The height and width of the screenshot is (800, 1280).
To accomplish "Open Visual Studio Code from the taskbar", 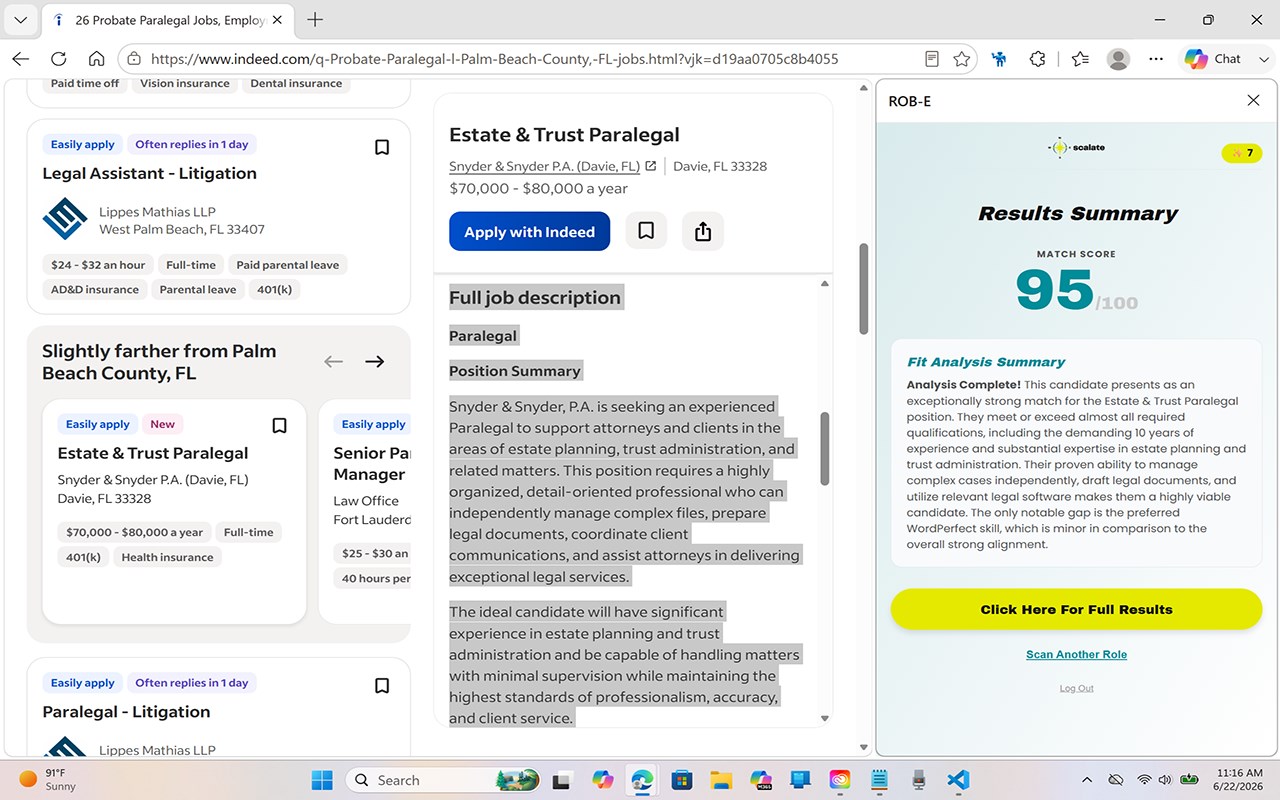I will (x=958, y=780).
